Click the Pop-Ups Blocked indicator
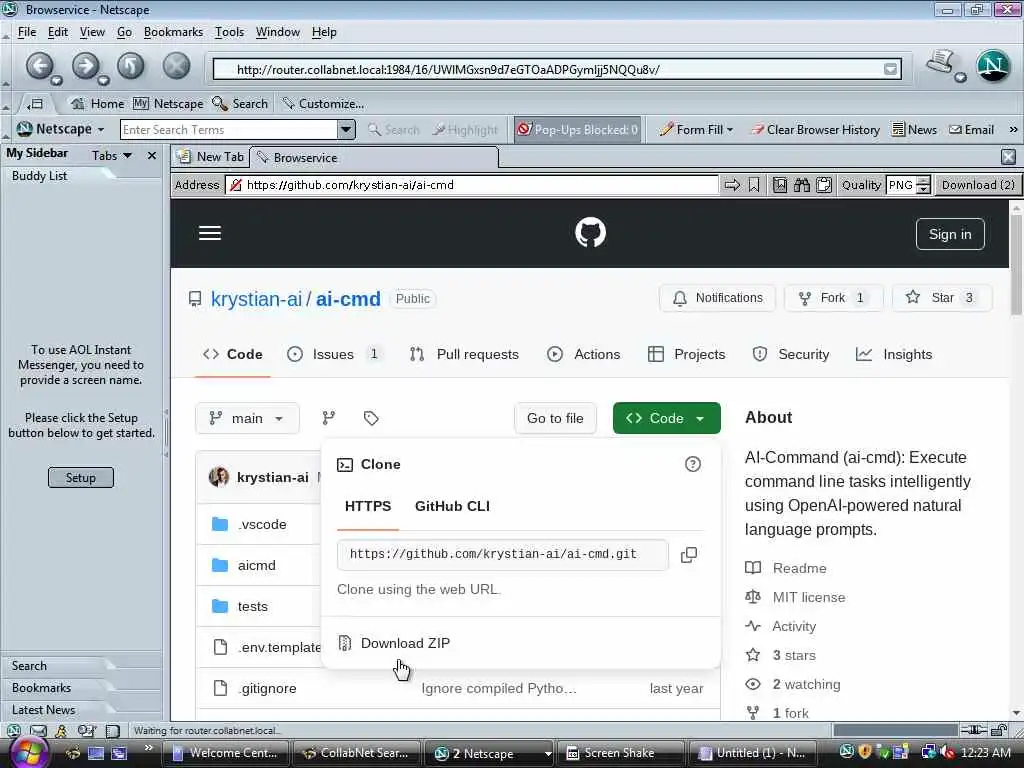Viewport: 1024px width, 768px height. 578,129
